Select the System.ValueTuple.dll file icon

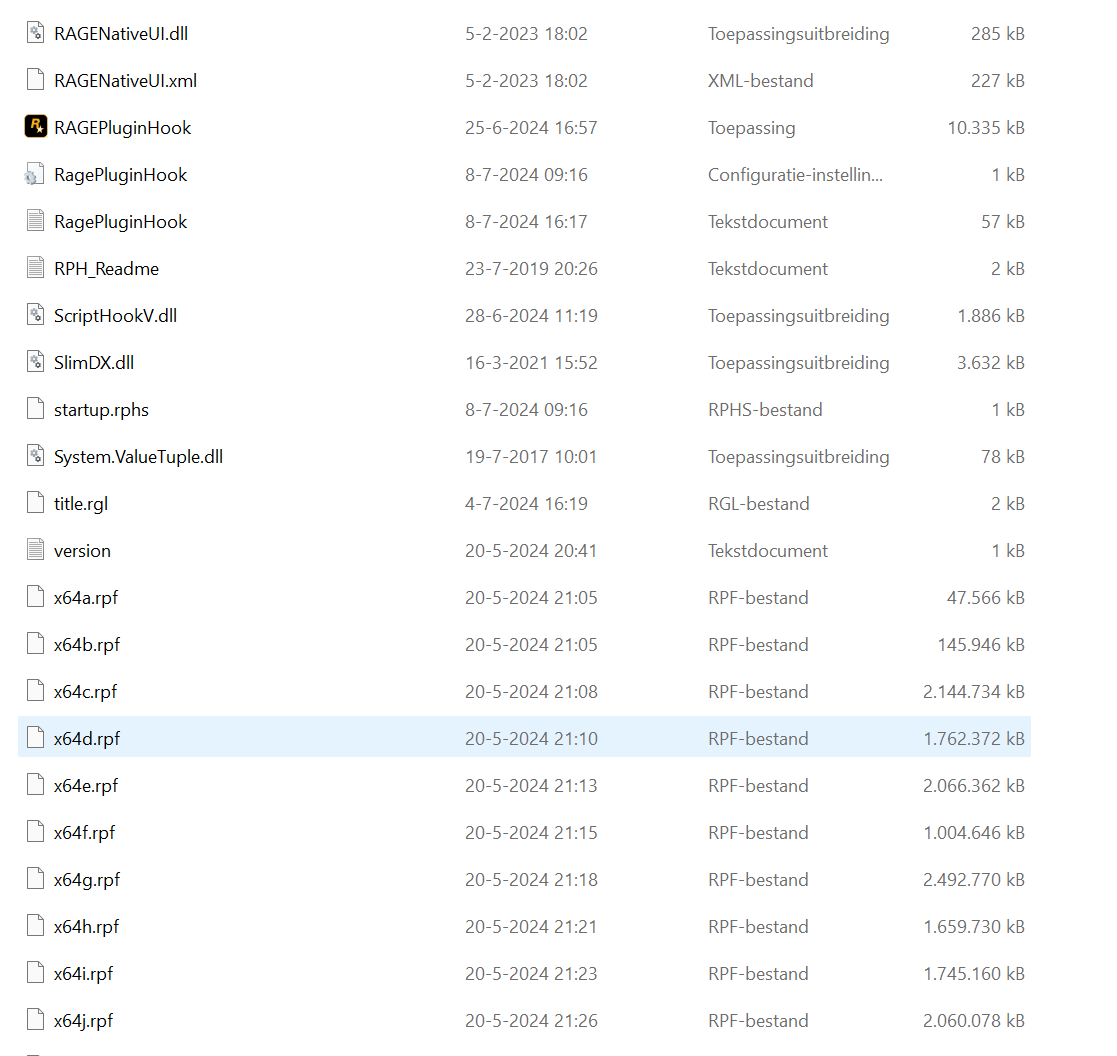pyautogui.click(x=36, y=456)
